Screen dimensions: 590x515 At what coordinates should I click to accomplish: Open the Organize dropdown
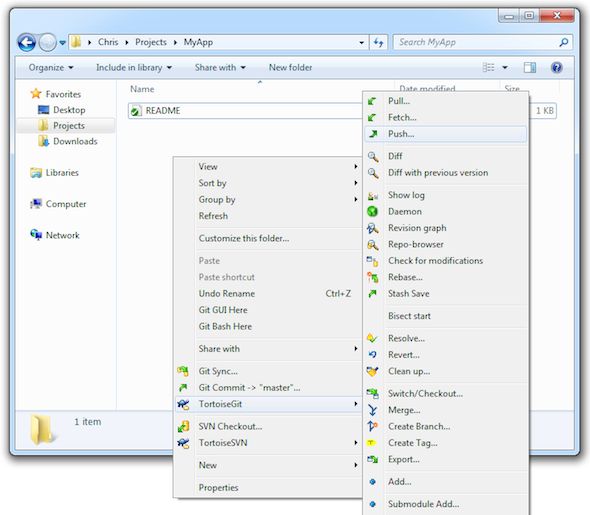[x=51, y=68]
